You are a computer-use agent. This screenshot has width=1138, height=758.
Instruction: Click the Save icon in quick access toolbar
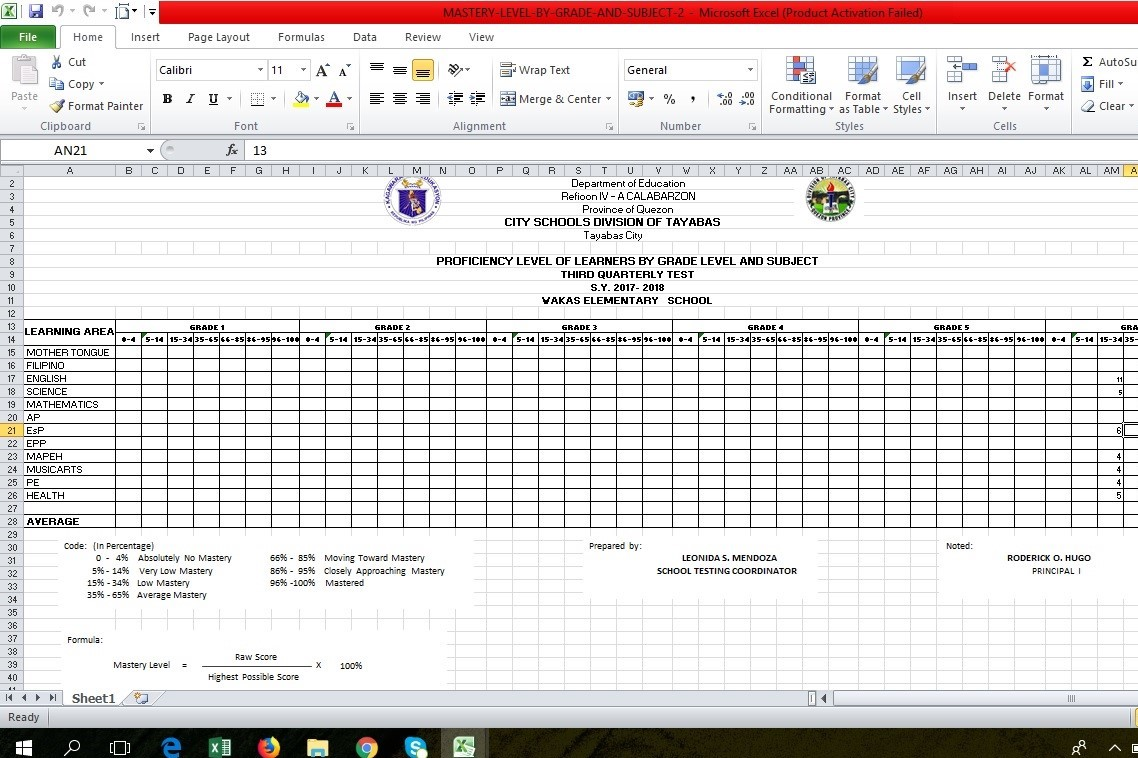tap(35, 11)
